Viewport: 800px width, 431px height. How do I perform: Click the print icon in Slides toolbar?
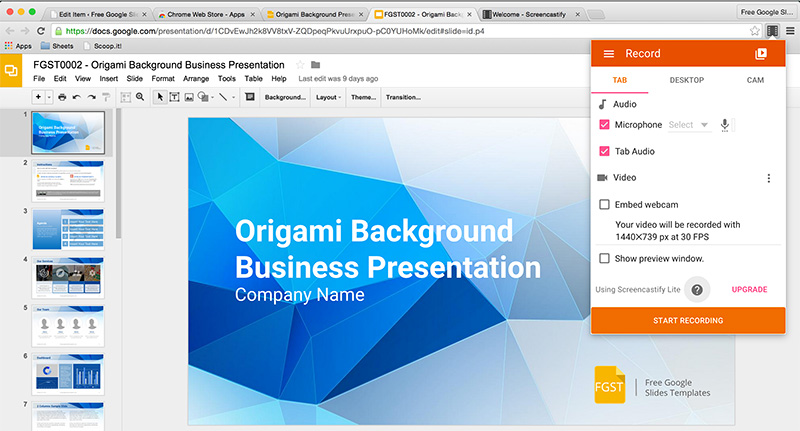62,97
